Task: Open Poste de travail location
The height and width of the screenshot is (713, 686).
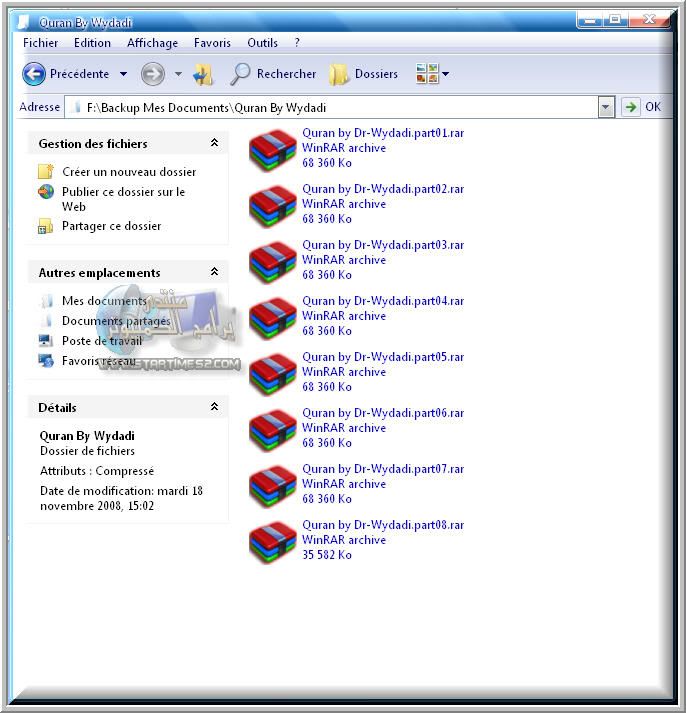Action: click(101, 341)
